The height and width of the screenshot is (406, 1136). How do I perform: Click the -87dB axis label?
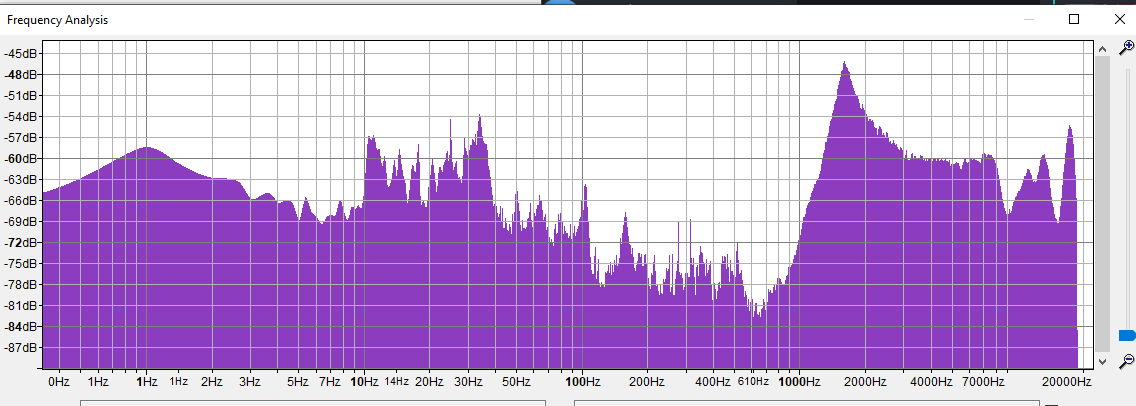click(x=22, y=348)
